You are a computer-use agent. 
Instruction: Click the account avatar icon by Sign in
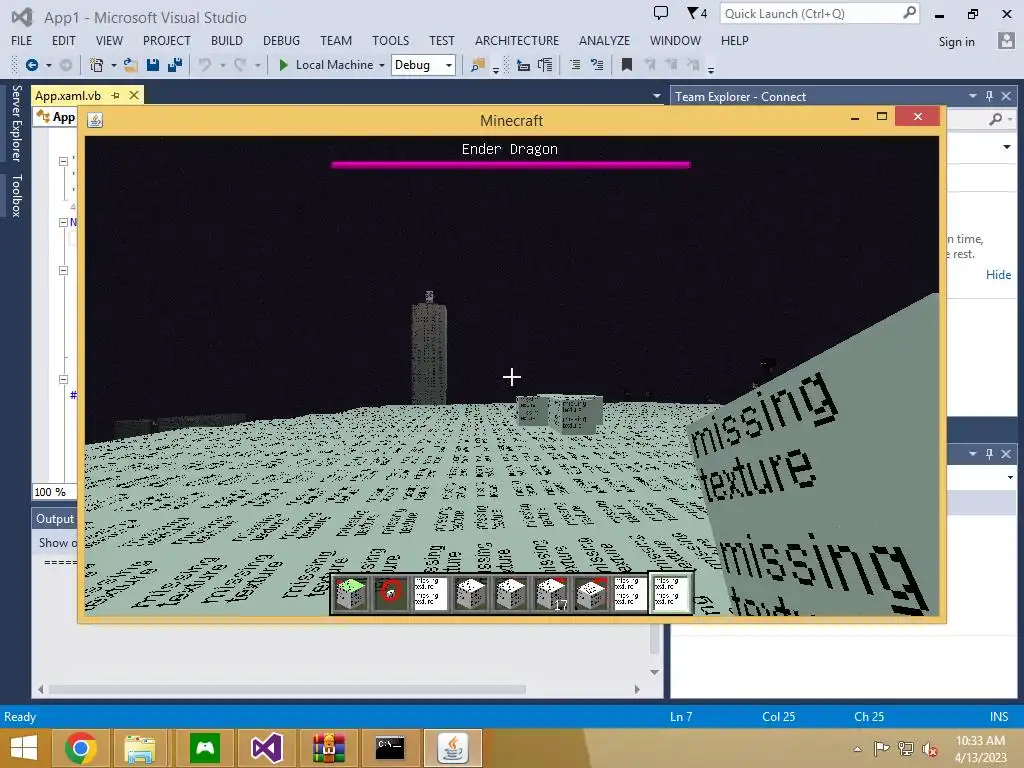coord(1006,40)
